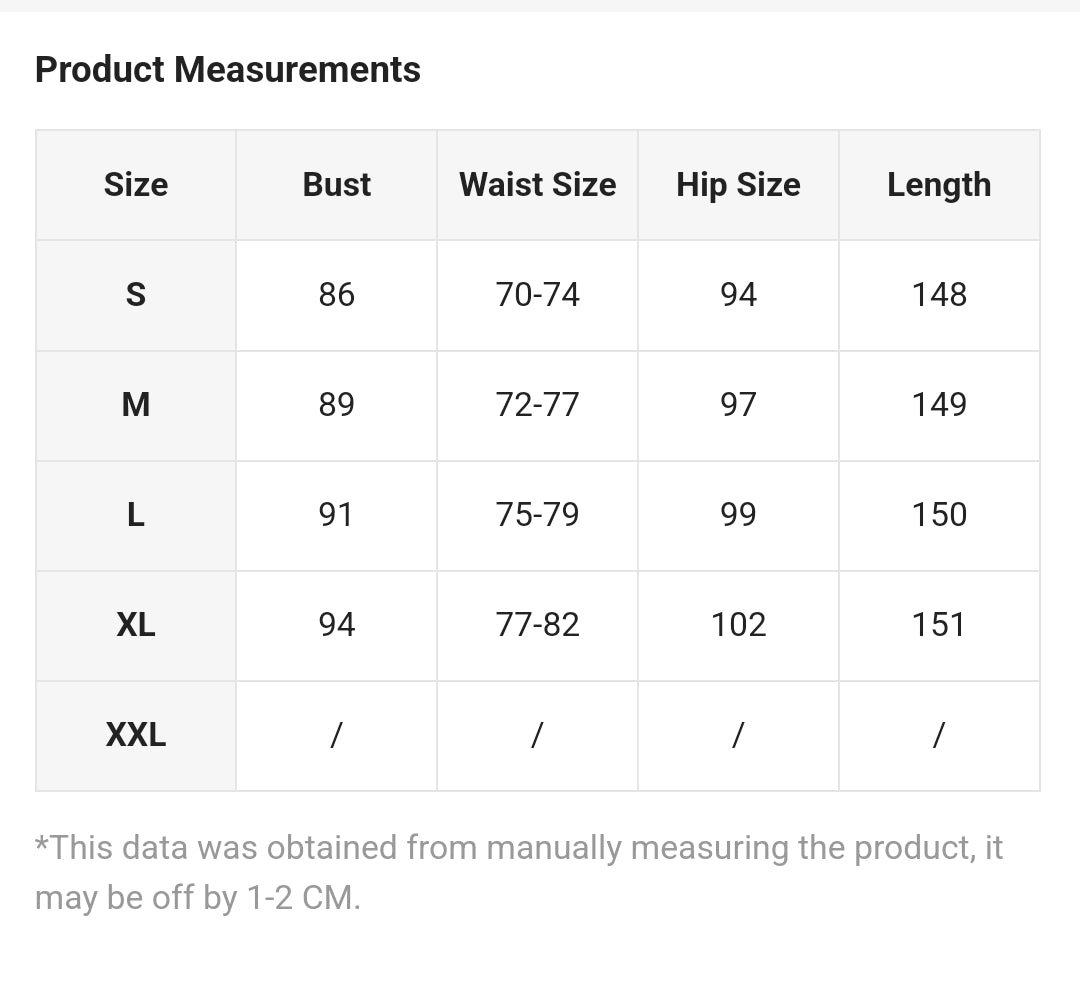1080x987 pixels.
Task: Select the Length column header
Action: [x=939, y=185]
